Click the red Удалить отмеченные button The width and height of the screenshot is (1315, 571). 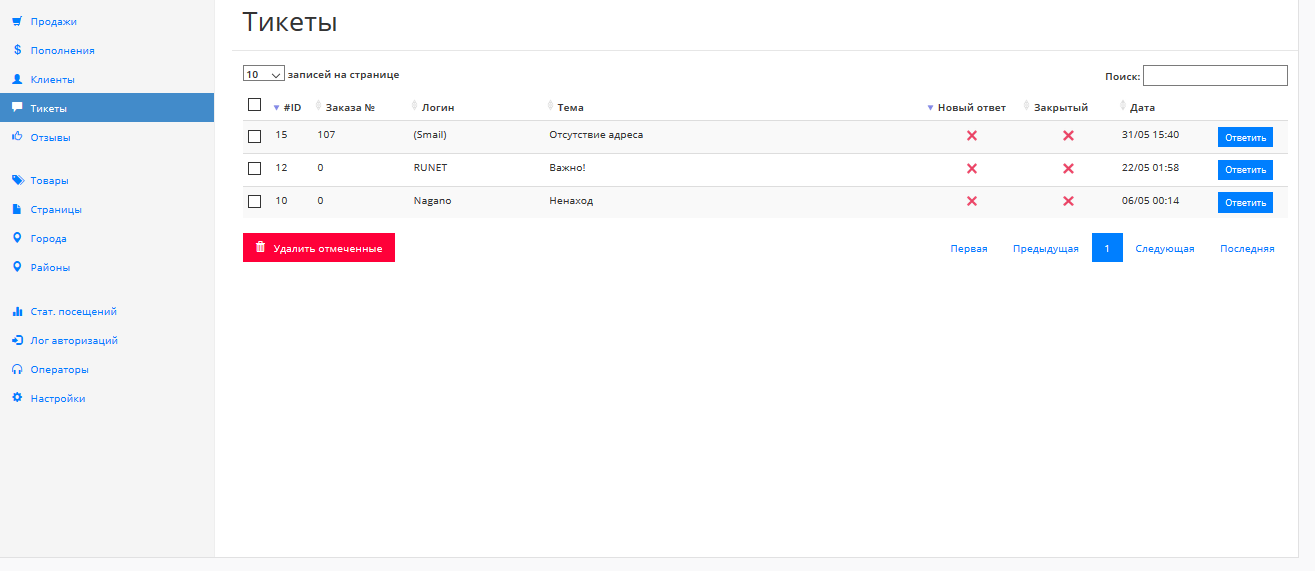319,248
